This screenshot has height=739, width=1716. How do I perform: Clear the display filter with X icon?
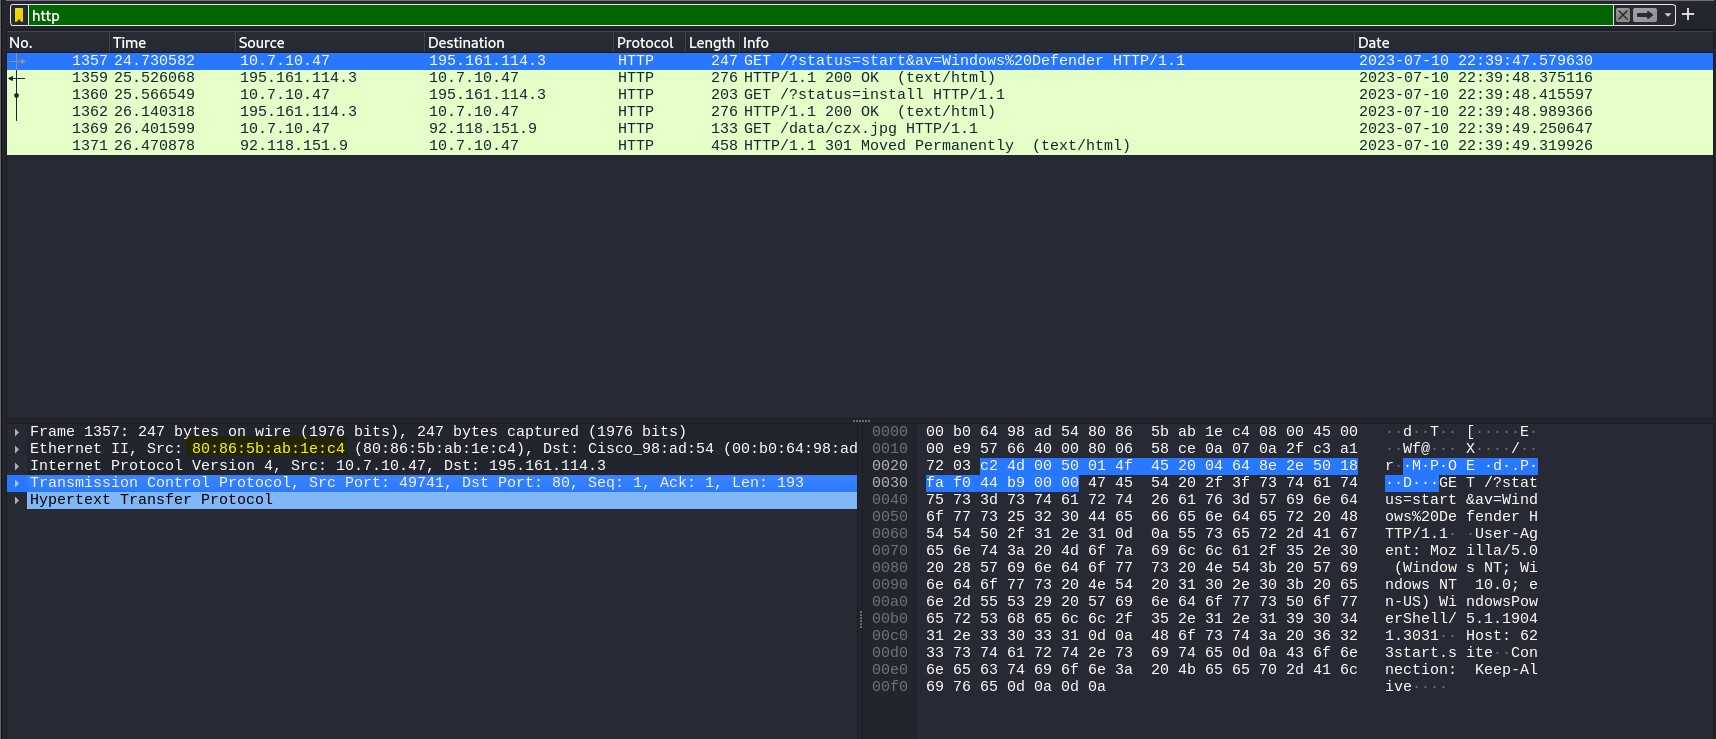pos(1623,15)
